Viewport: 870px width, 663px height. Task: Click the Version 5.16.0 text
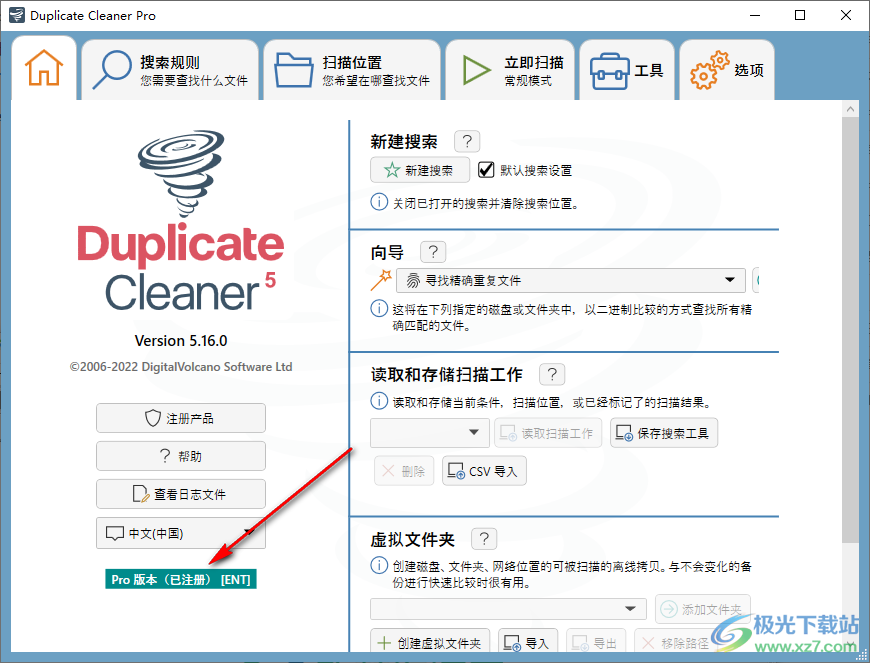(181, 341)
